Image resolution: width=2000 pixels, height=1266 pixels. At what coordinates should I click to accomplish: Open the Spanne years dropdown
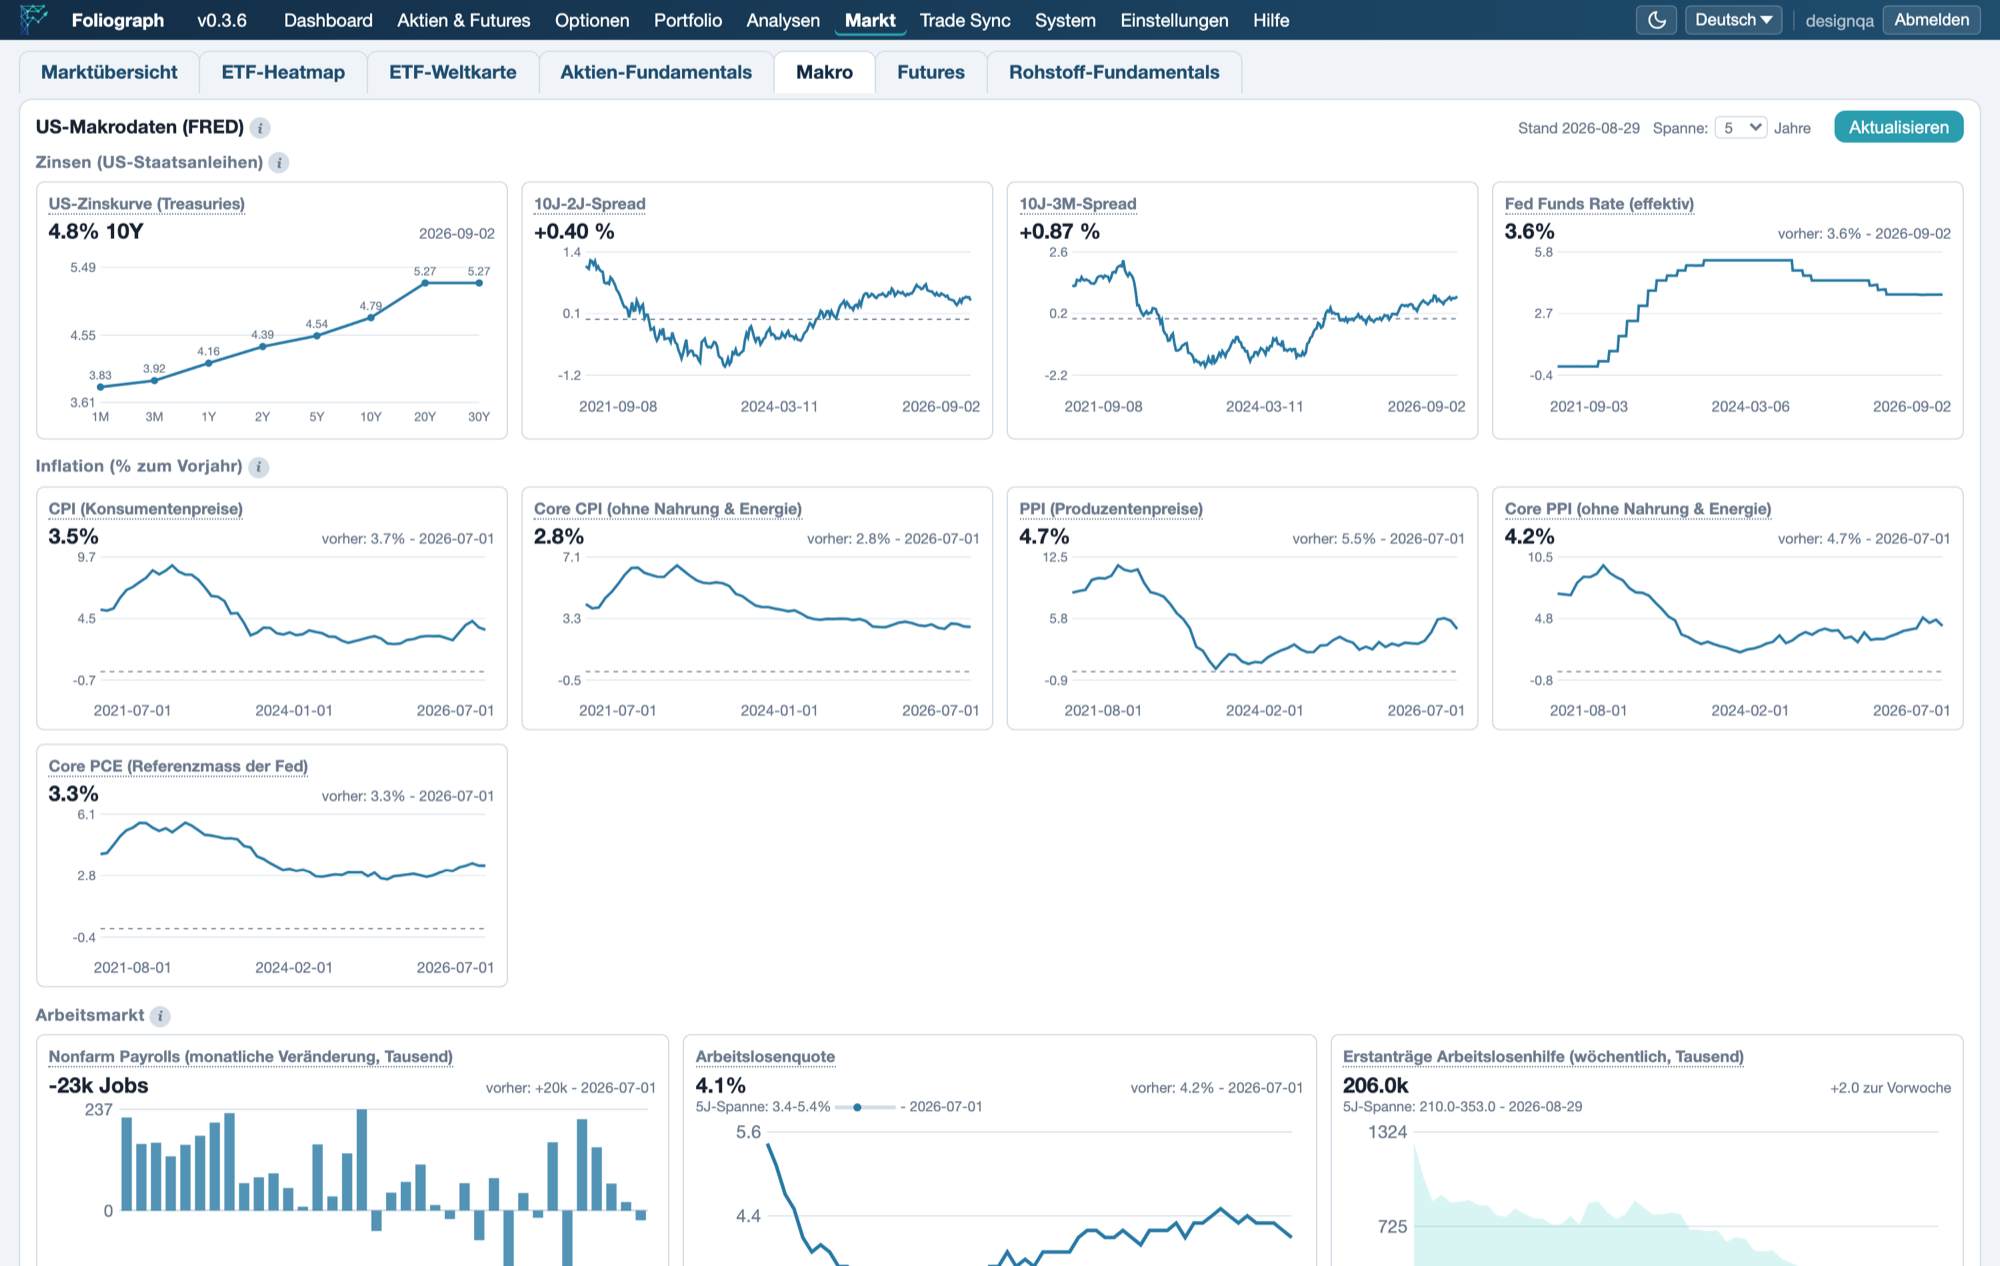click(x=1741, y=128)
